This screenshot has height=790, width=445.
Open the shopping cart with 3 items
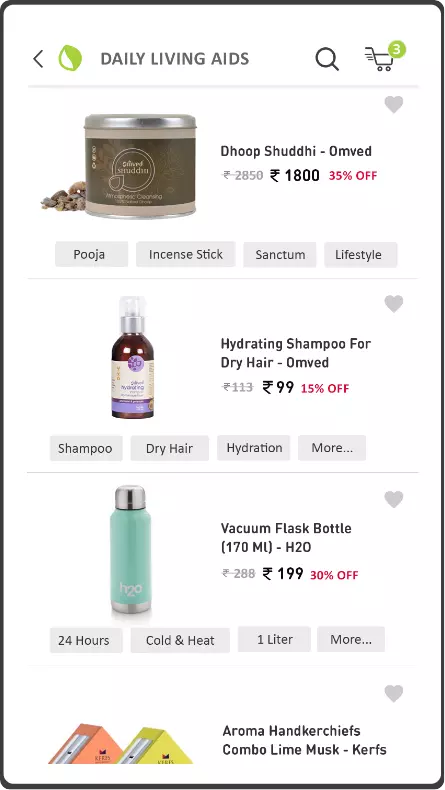[384, 57]
